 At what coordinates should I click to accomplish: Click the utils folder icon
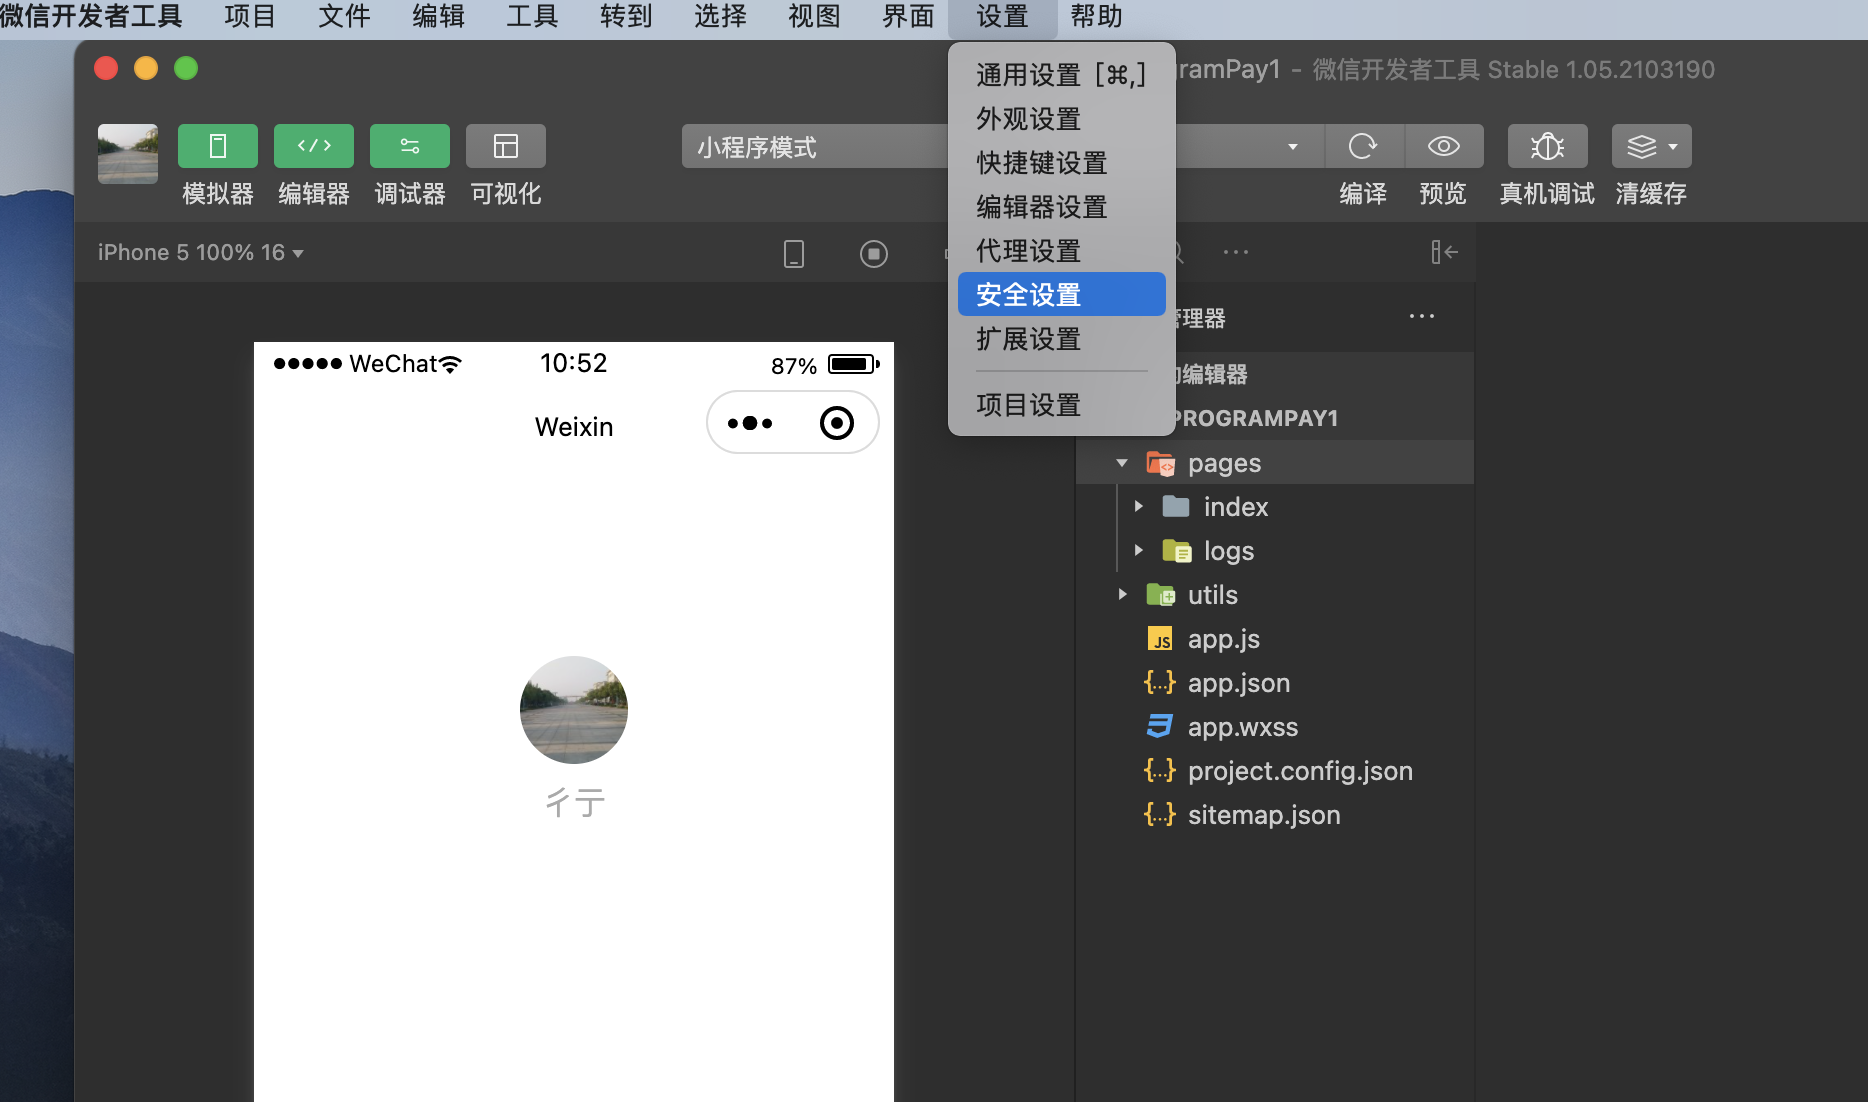[1160, 595]
